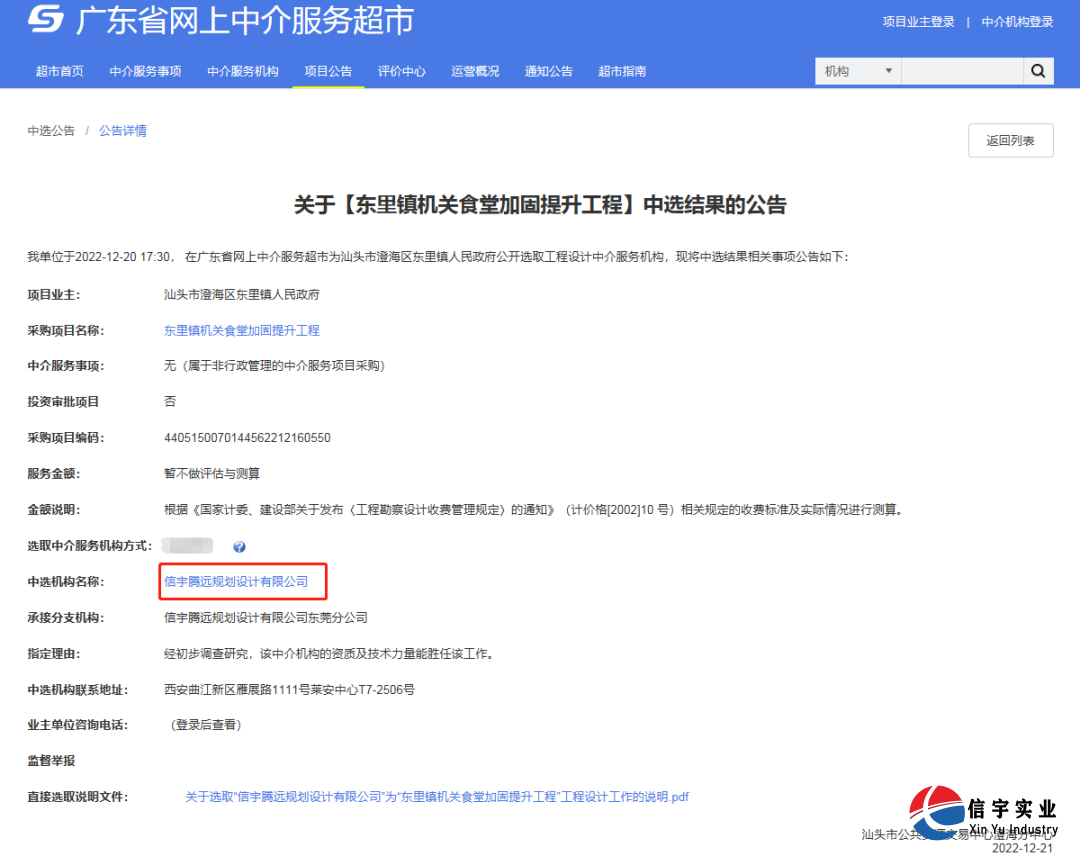The width and height of the screenshot is (1080, 856).
Task: Open the 东里镇机关食堂加固提升工程 project link
Action: tap(241, 330)
